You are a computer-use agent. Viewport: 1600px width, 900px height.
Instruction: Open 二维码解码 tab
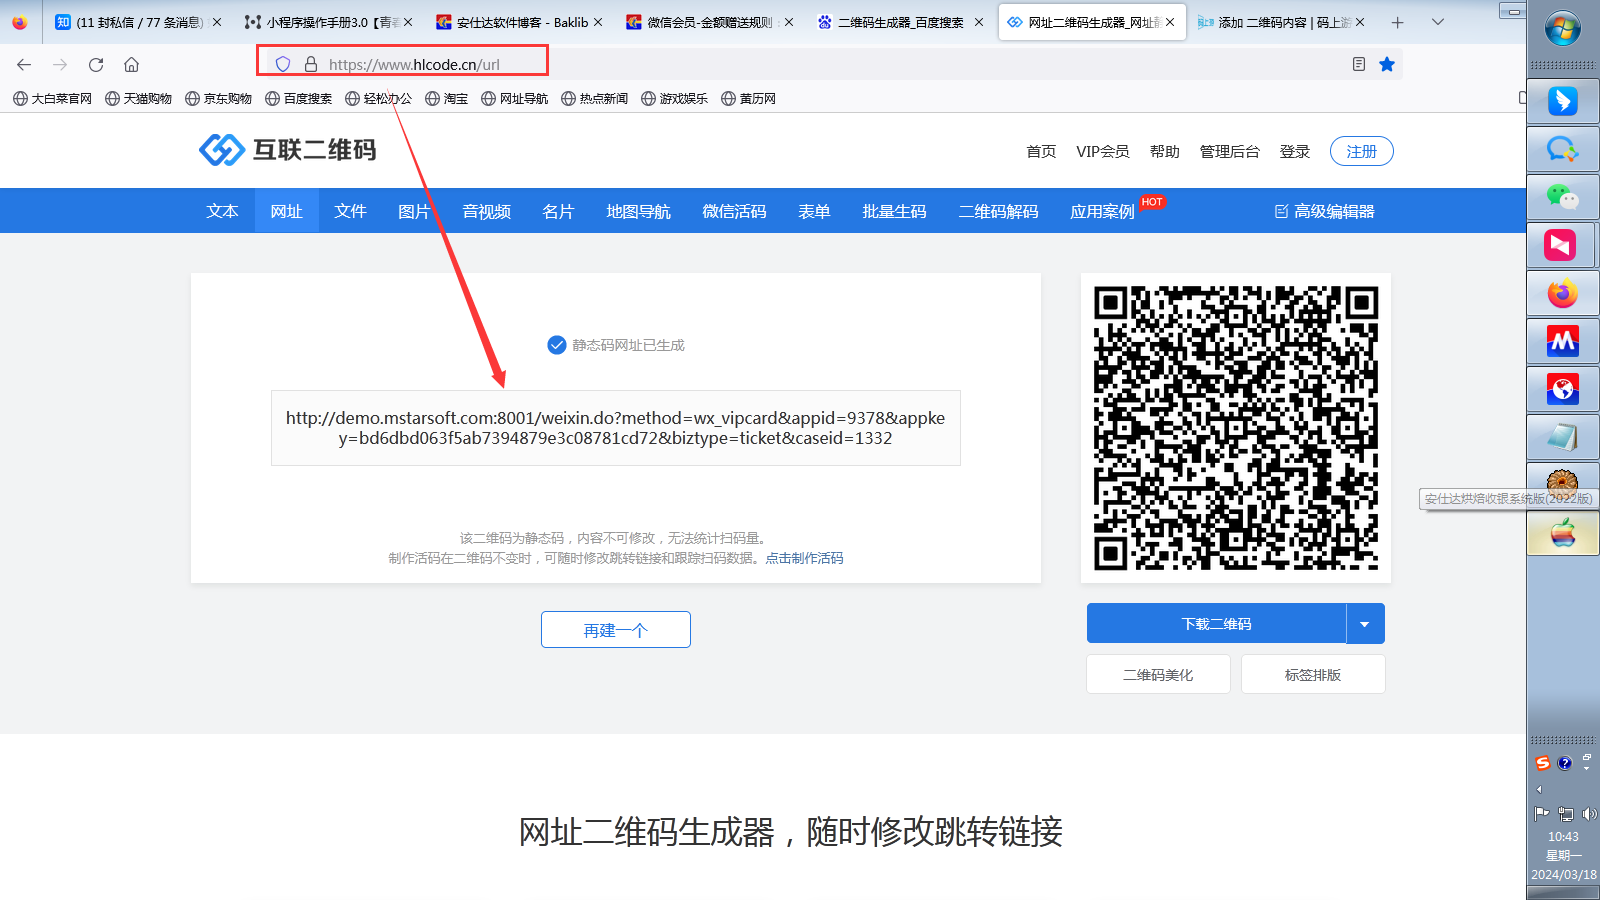pyautogui.click(x=998, y=211)
